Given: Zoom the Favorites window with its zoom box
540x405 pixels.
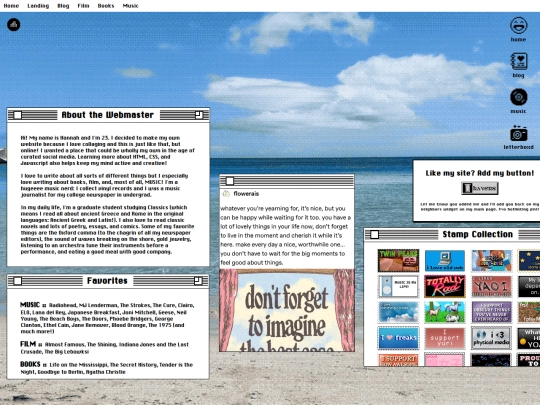Looking at the screenshot, I should click(x=198, y=281).
